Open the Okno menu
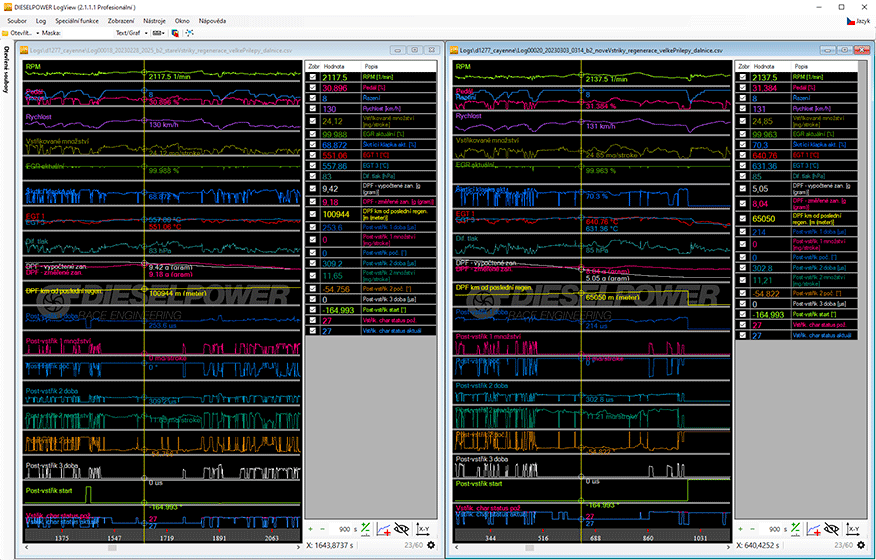876x560 pixels. pos(182,21)
